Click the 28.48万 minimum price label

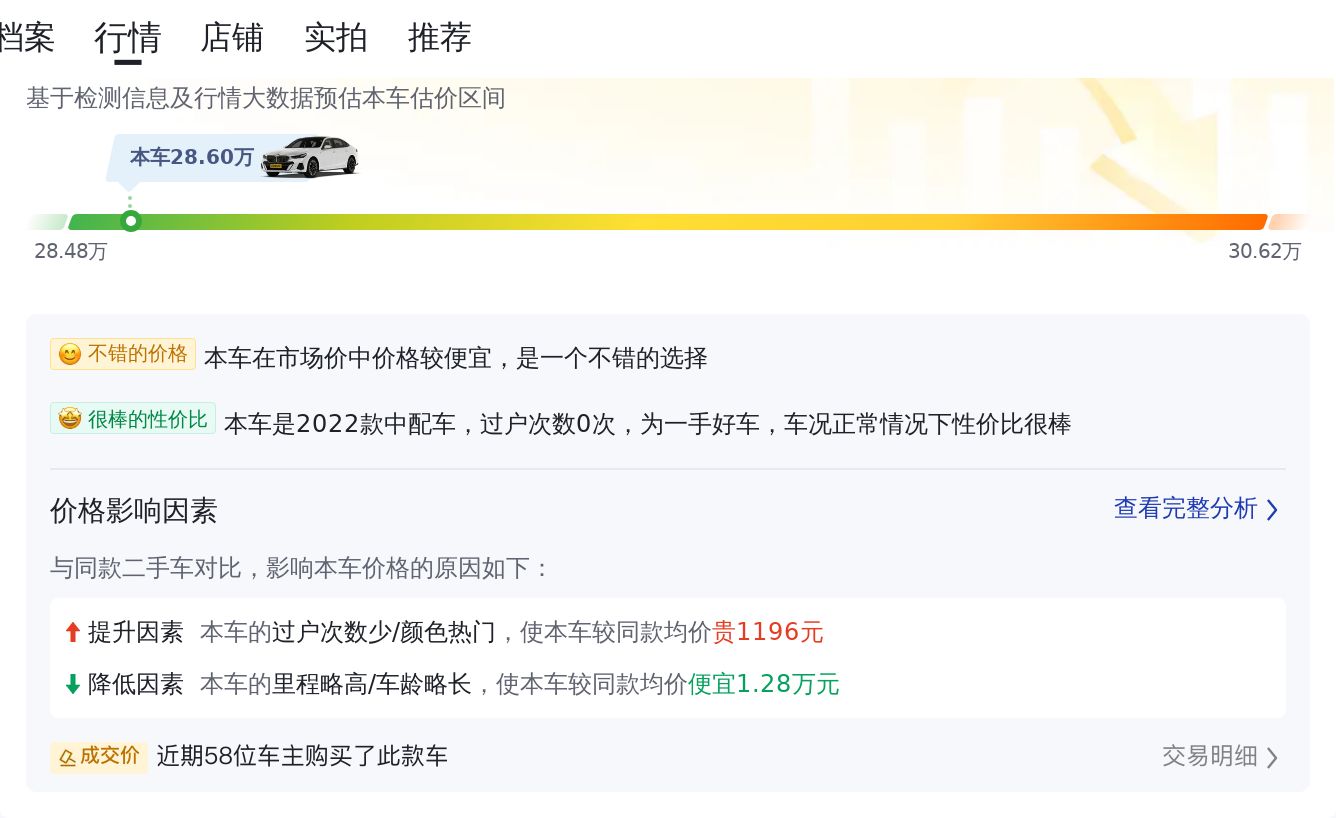(70, 251)
